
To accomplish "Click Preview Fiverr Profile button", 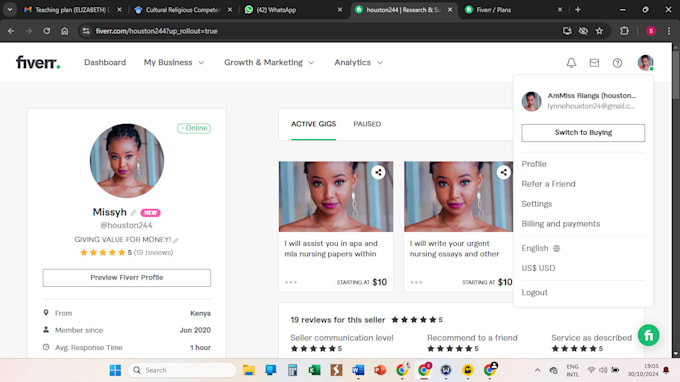I will tap(127, 278).
